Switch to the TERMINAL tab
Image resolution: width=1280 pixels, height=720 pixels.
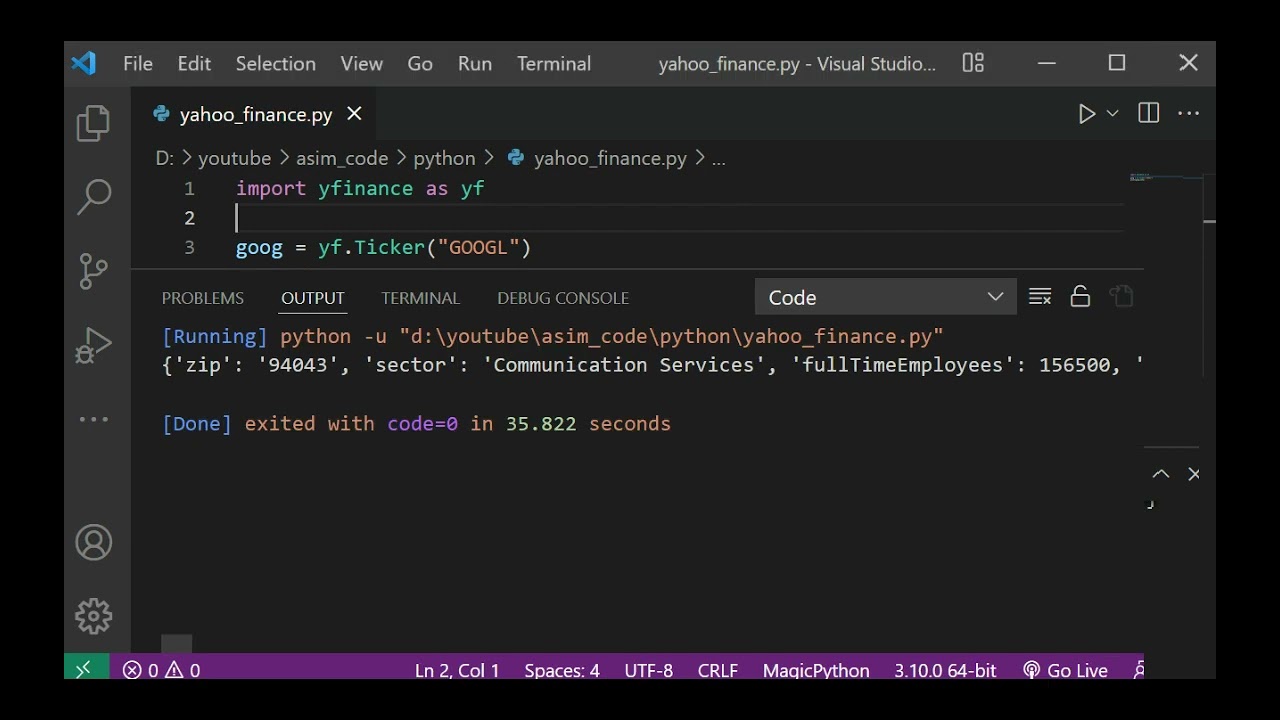420,298
